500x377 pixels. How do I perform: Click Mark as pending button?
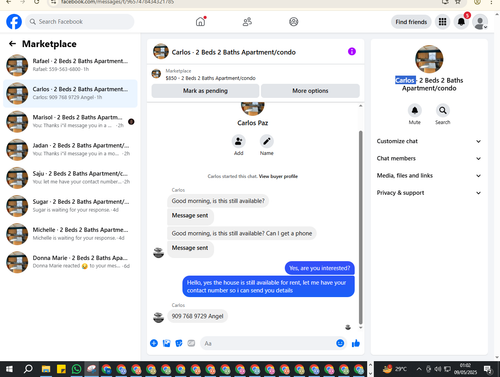pyautogui.click(x=205, y=91)
